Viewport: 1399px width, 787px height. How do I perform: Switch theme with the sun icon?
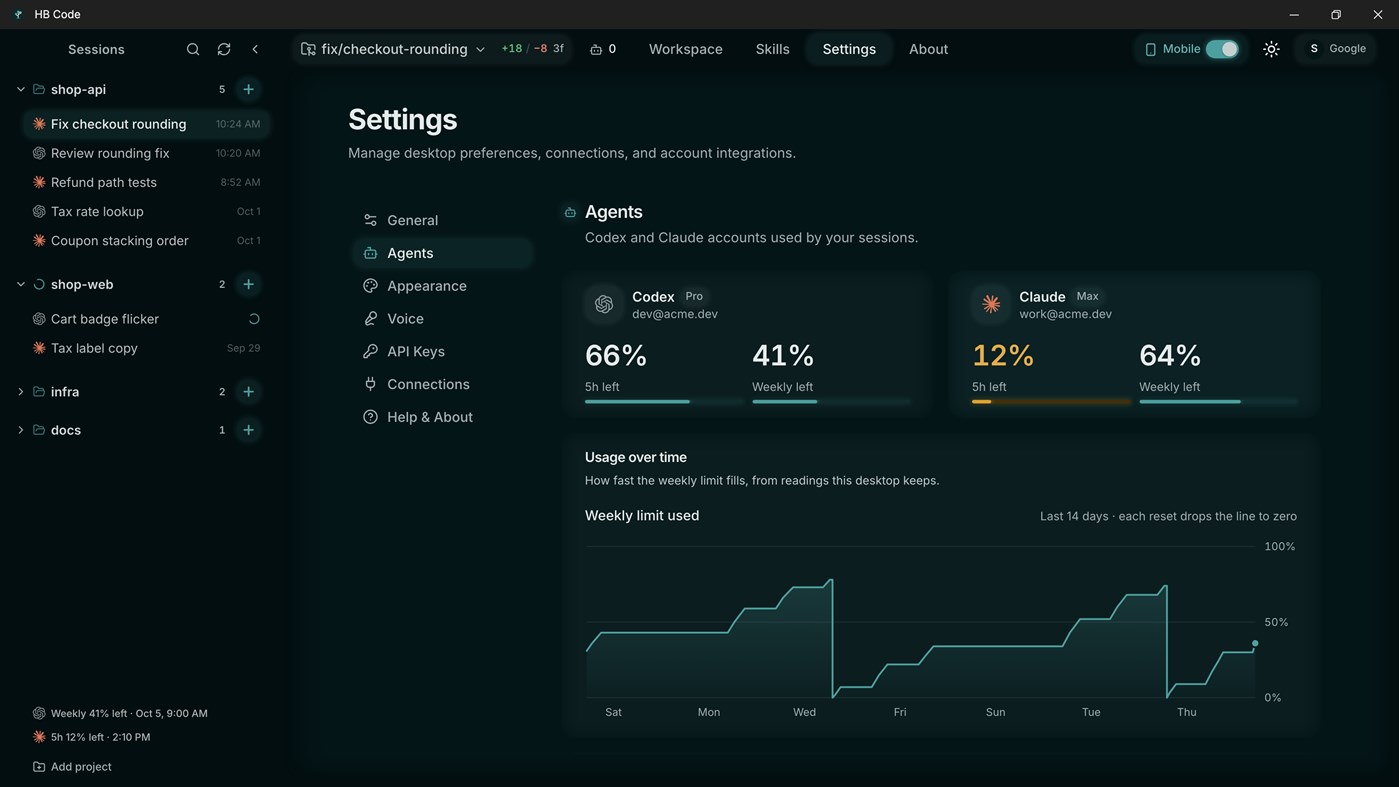[1271, 49]
